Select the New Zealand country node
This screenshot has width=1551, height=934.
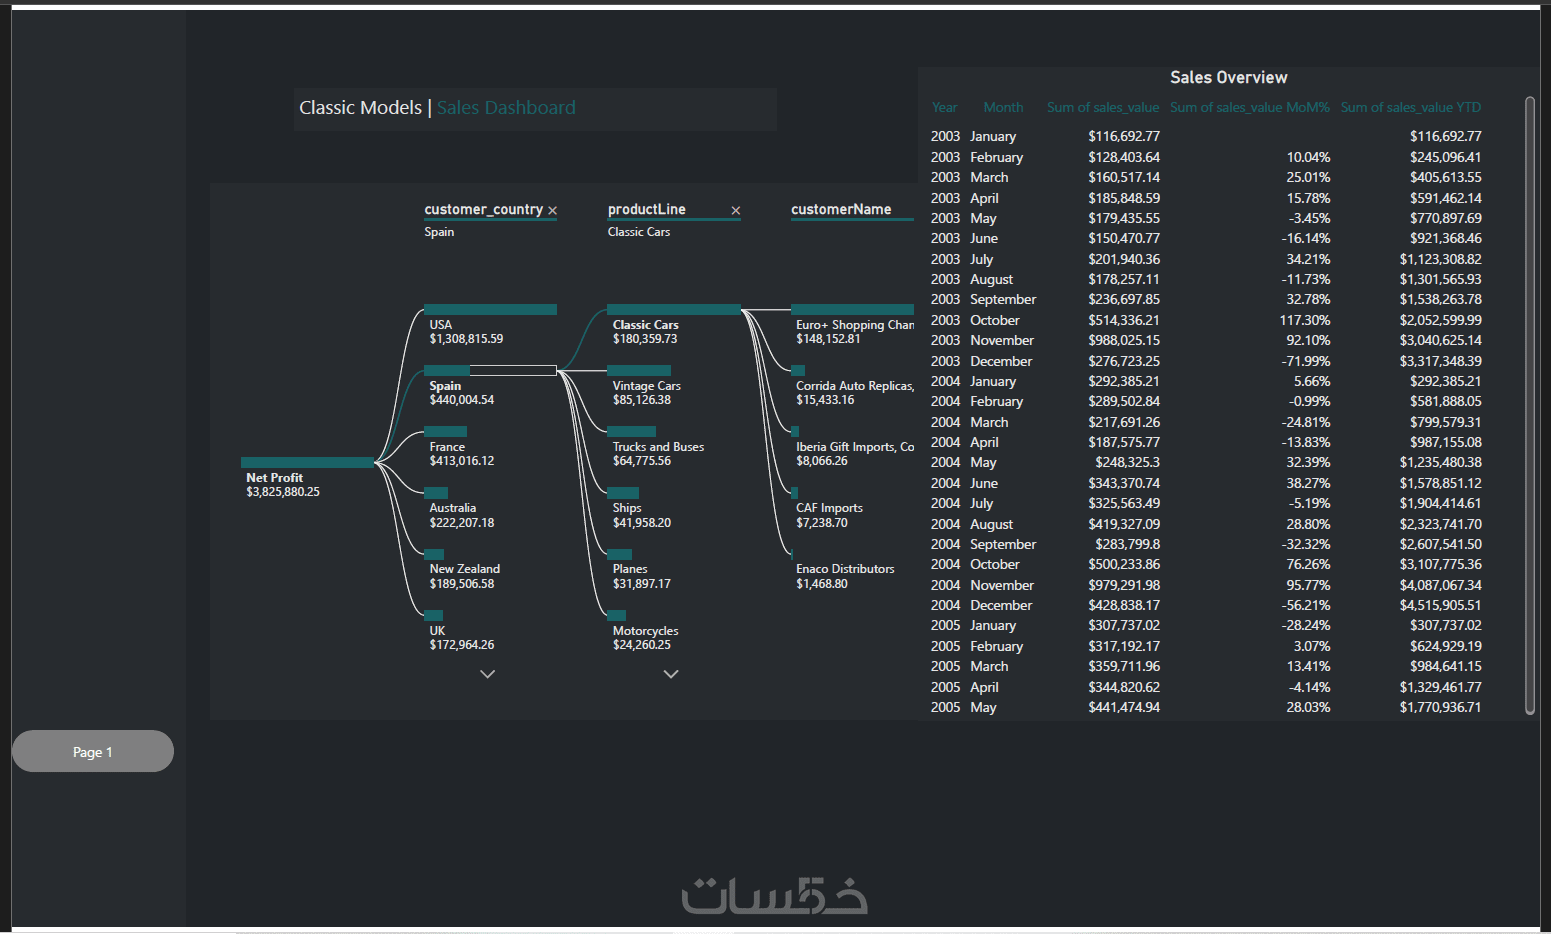[434, 554]
